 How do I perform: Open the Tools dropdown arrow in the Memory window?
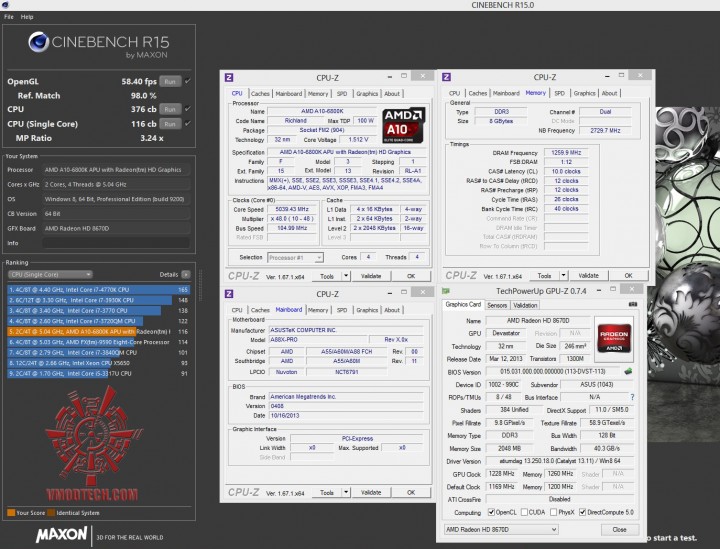(x=563, y=275)
